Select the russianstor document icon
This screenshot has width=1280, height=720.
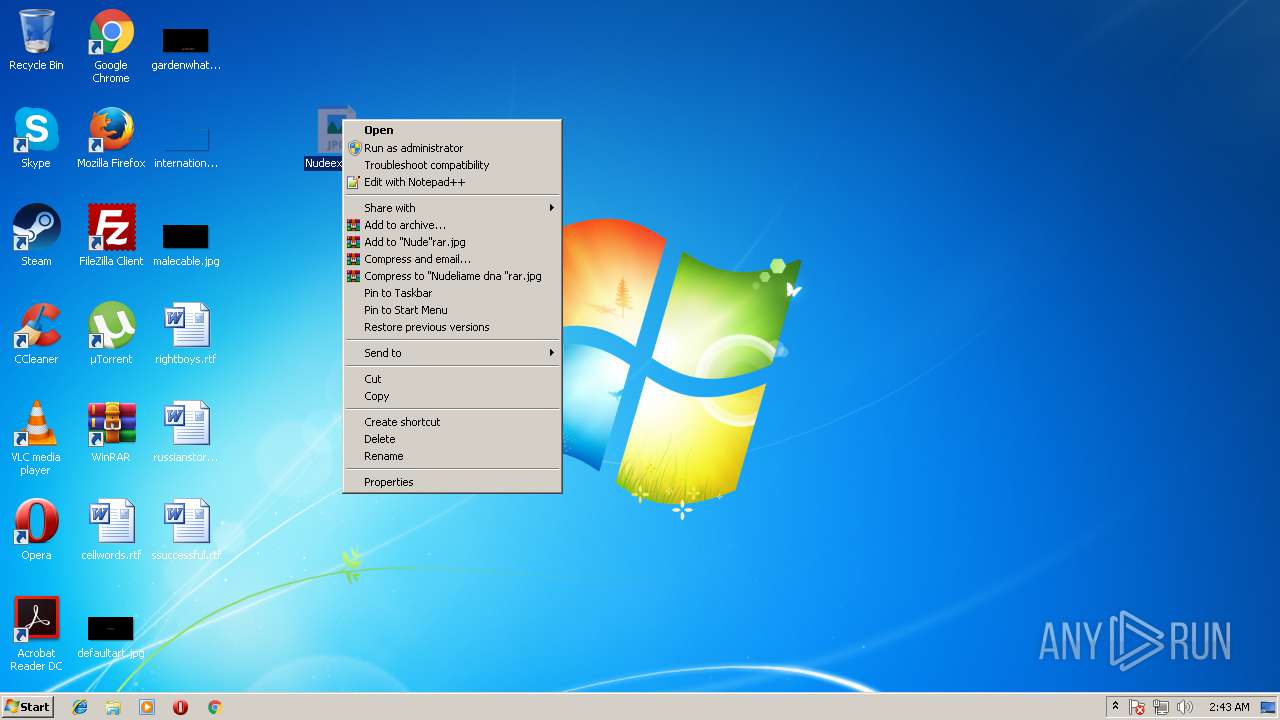coord(186,432)
